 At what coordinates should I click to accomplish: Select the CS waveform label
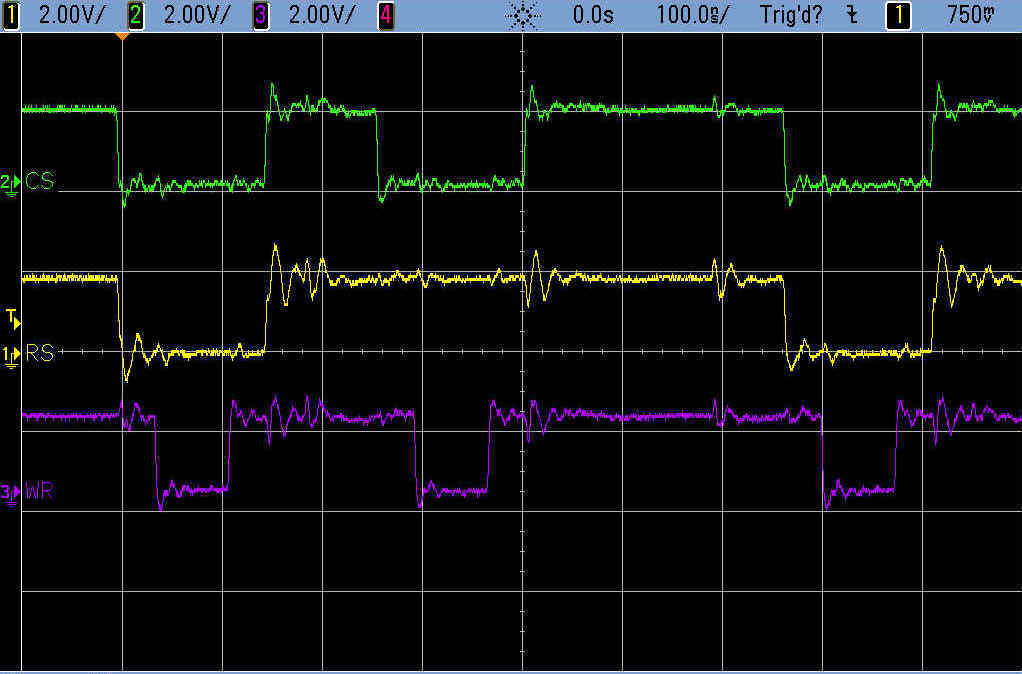[x=40, y=181]
